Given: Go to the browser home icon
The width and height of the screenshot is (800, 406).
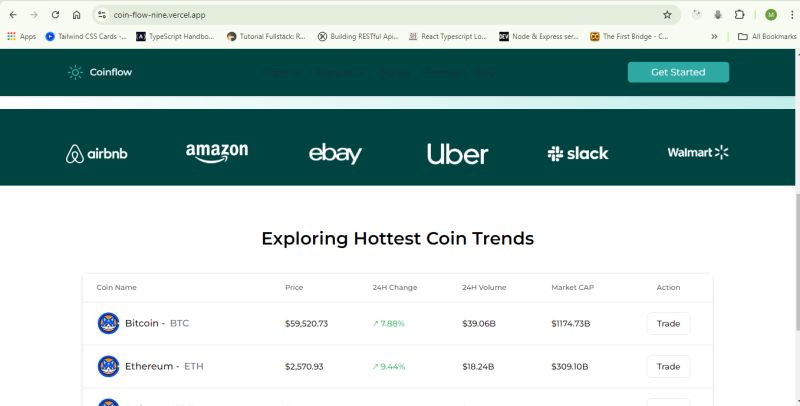Looking at the screenshot, I should 77,15.
